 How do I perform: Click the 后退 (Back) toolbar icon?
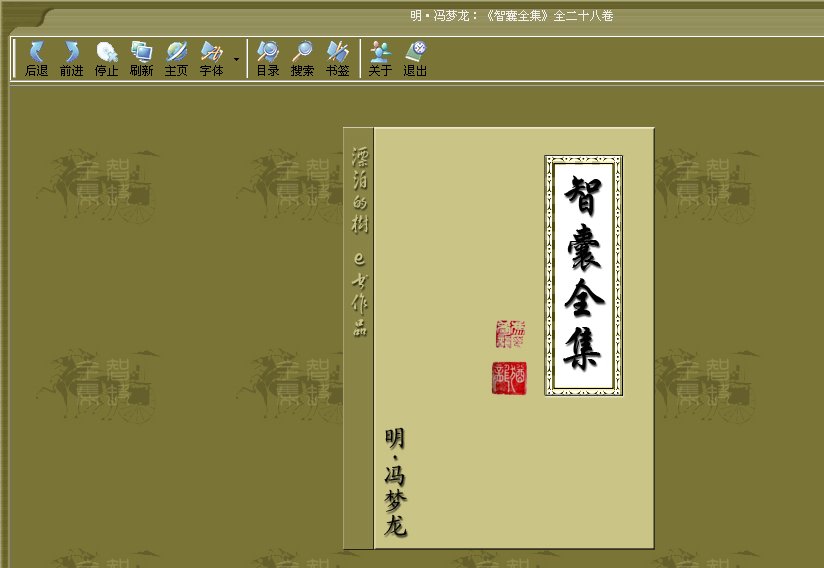click(x=37, y=59)
